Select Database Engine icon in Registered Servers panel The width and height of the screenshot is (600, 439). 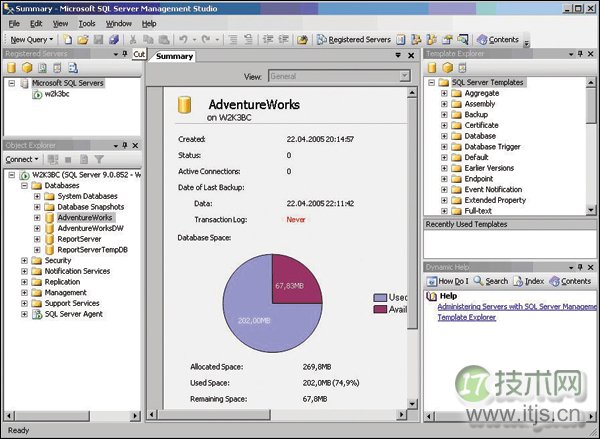11,68
